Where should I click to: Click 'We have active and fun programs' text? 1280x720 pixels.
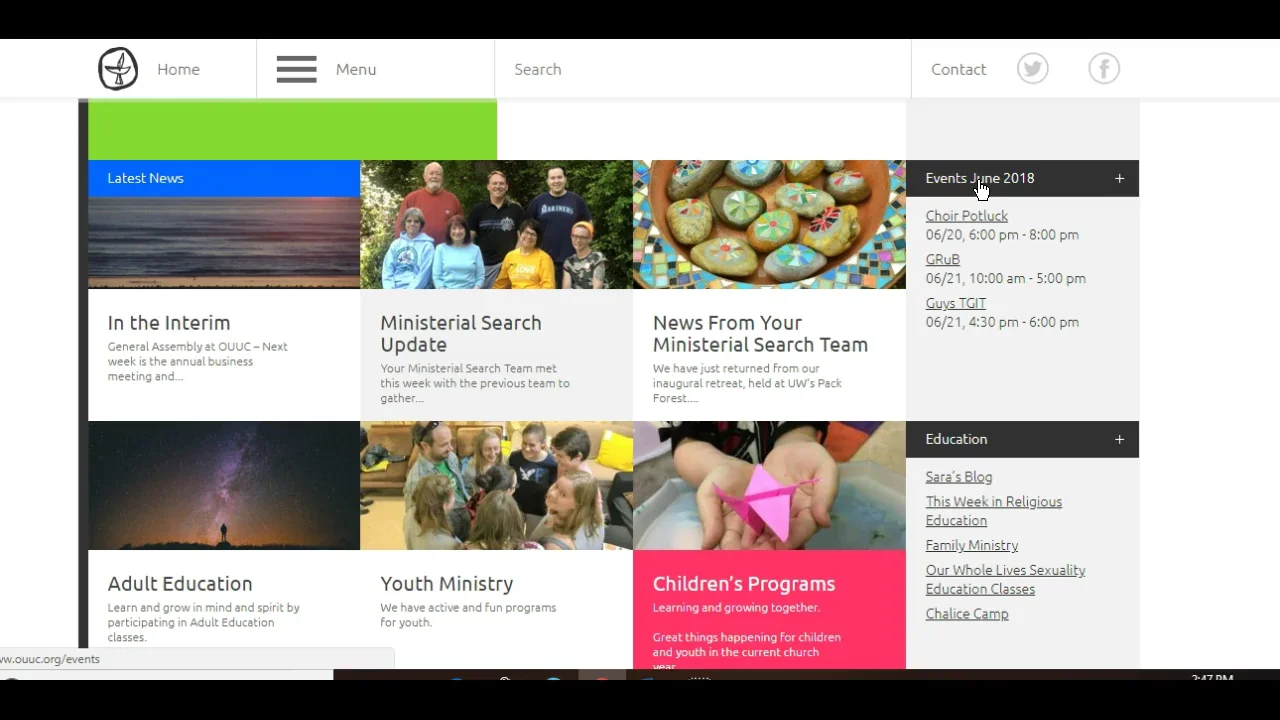[468, 615]
